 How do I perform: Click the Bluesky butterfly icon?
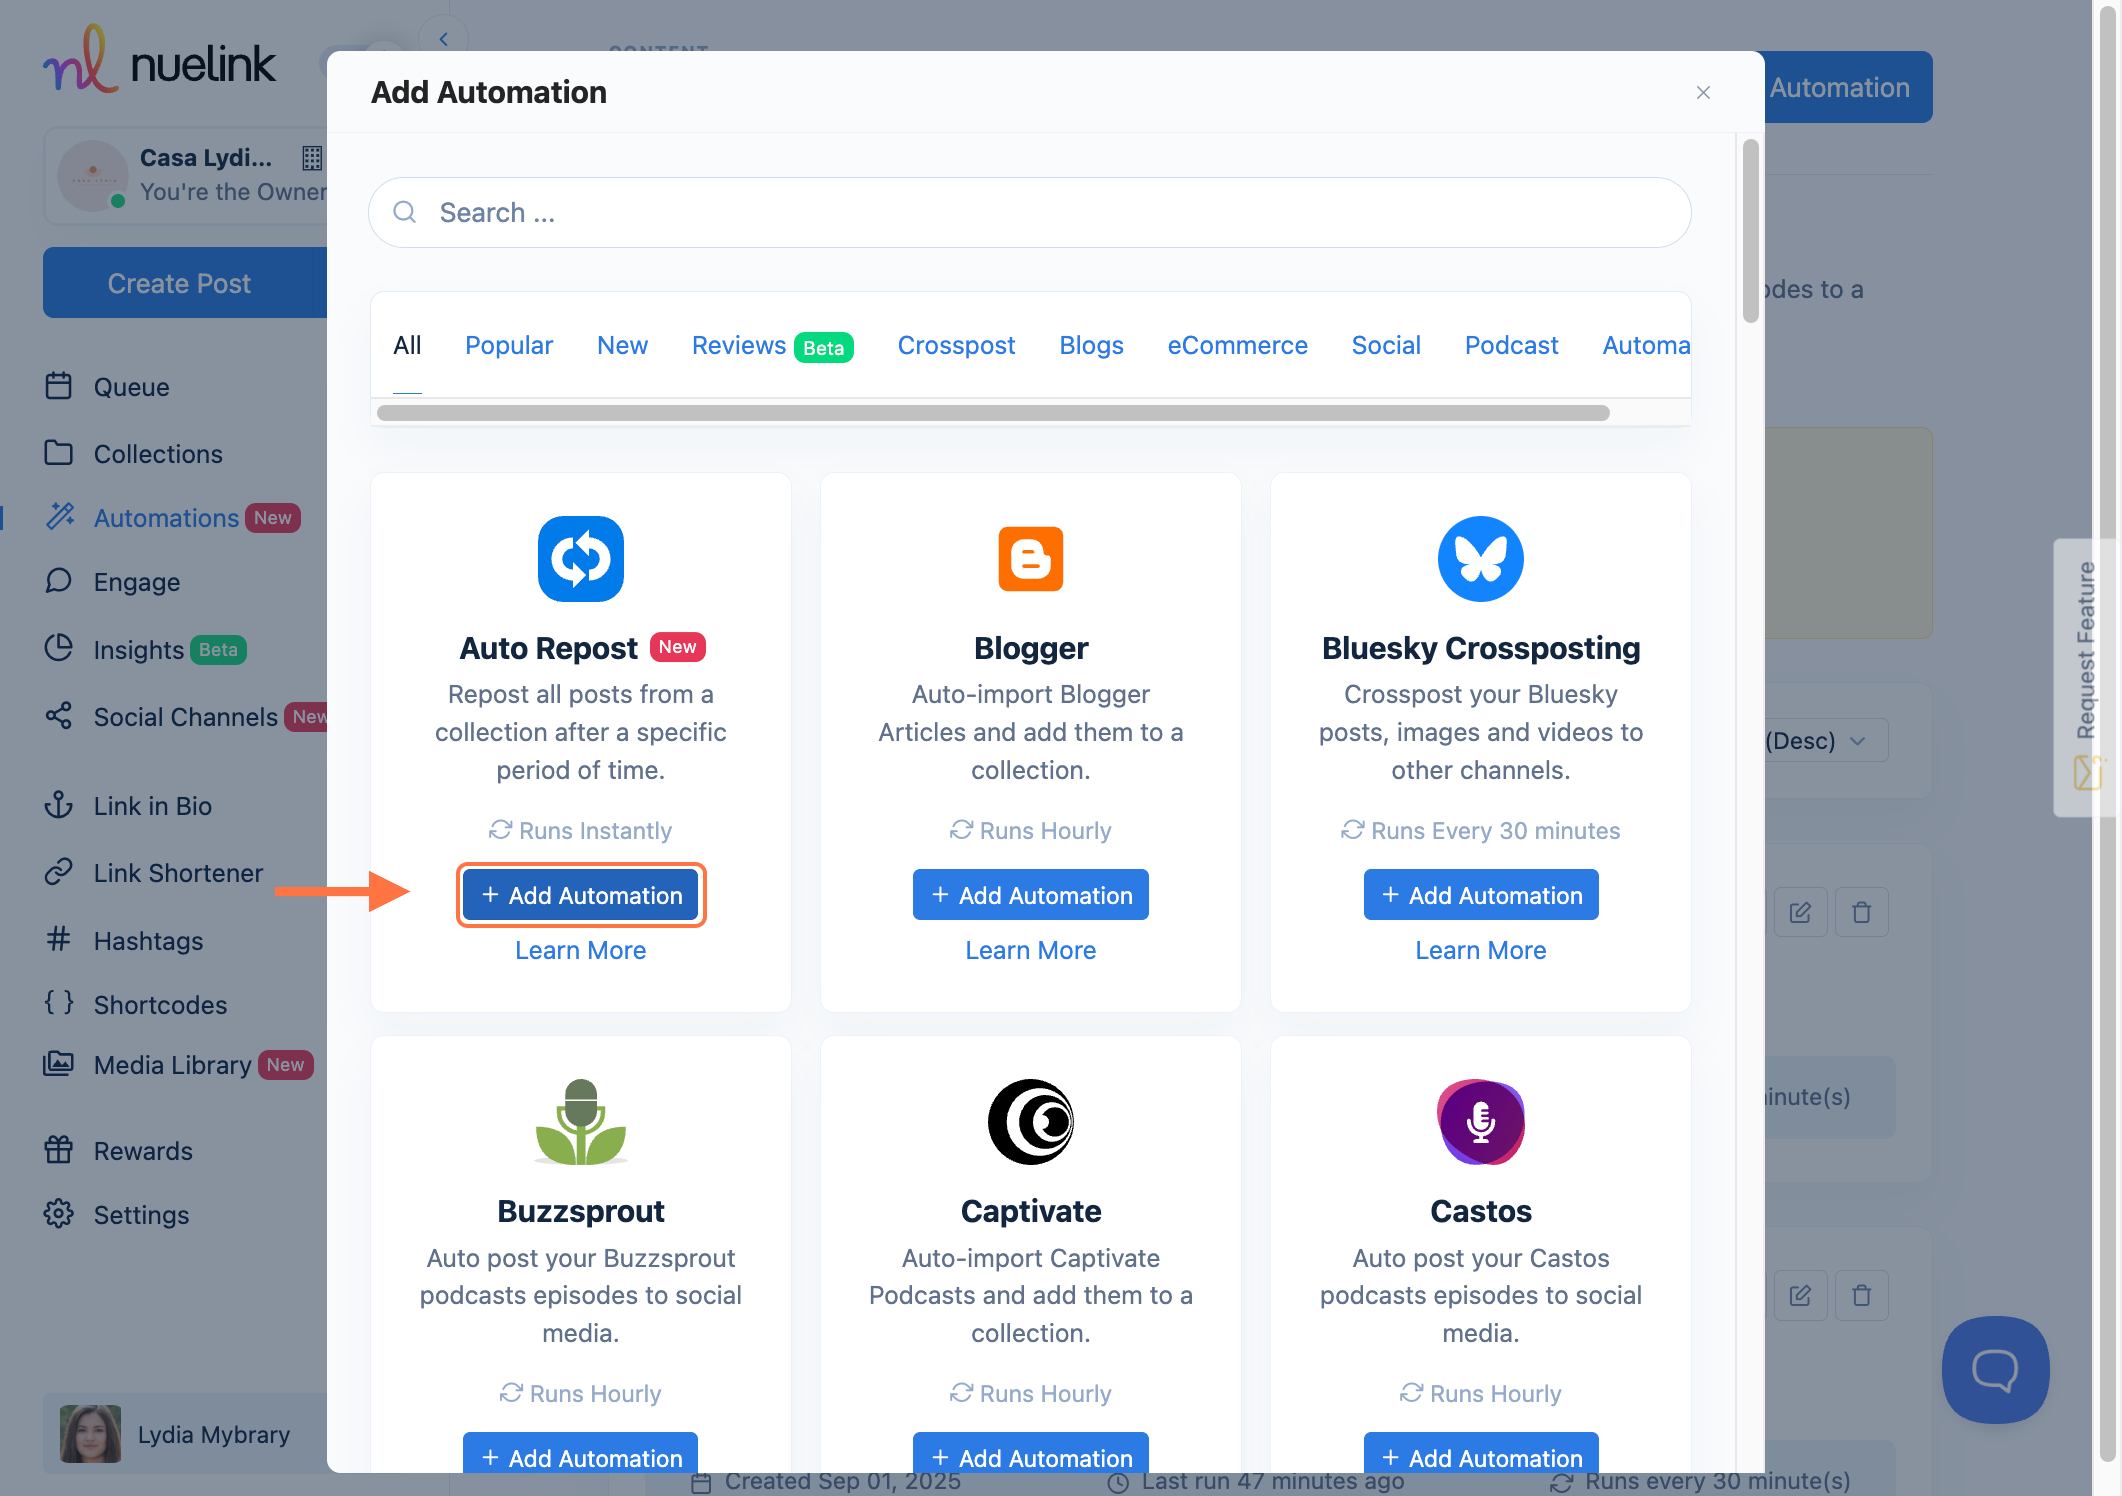coord(1480,559)
